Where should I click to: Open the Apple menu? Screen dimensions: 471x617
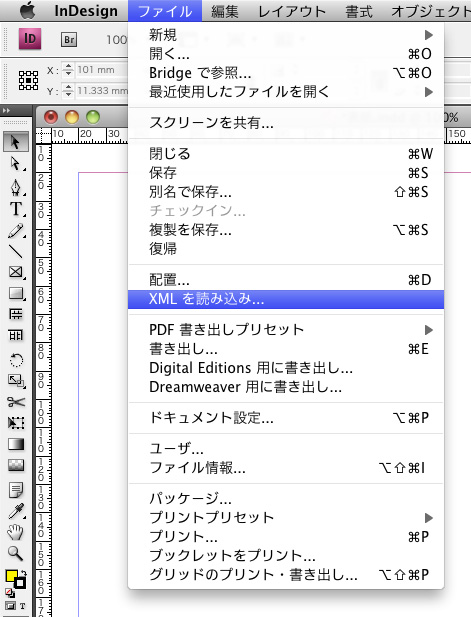pos(28,11)
